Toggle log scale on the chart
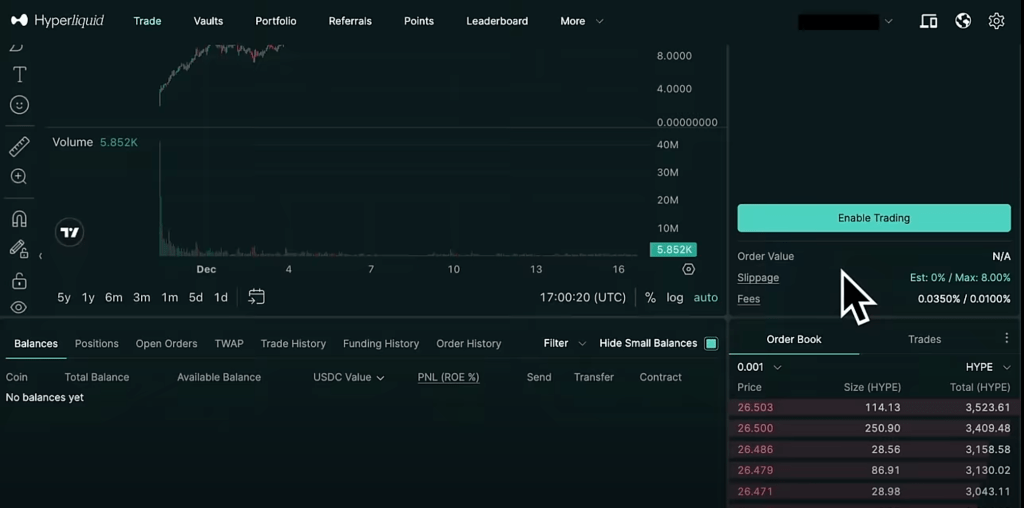The height and width of the screenshot is (508, 1024). (x=675, y=298)
